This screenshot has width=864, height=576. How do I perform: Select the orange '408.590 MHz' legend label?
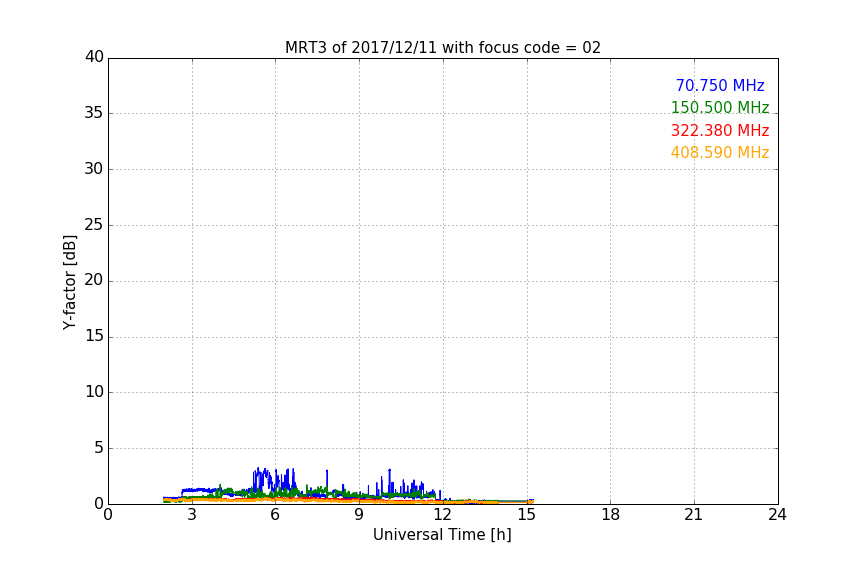720,153
